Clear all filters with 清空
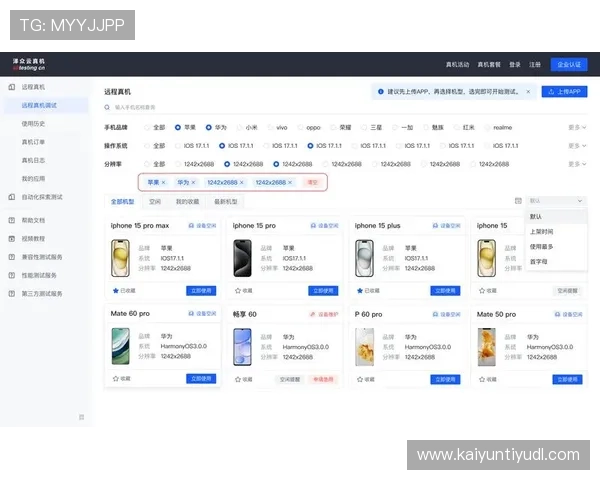The width and height of the screenshot is (600, 480). tap(313, 183)
